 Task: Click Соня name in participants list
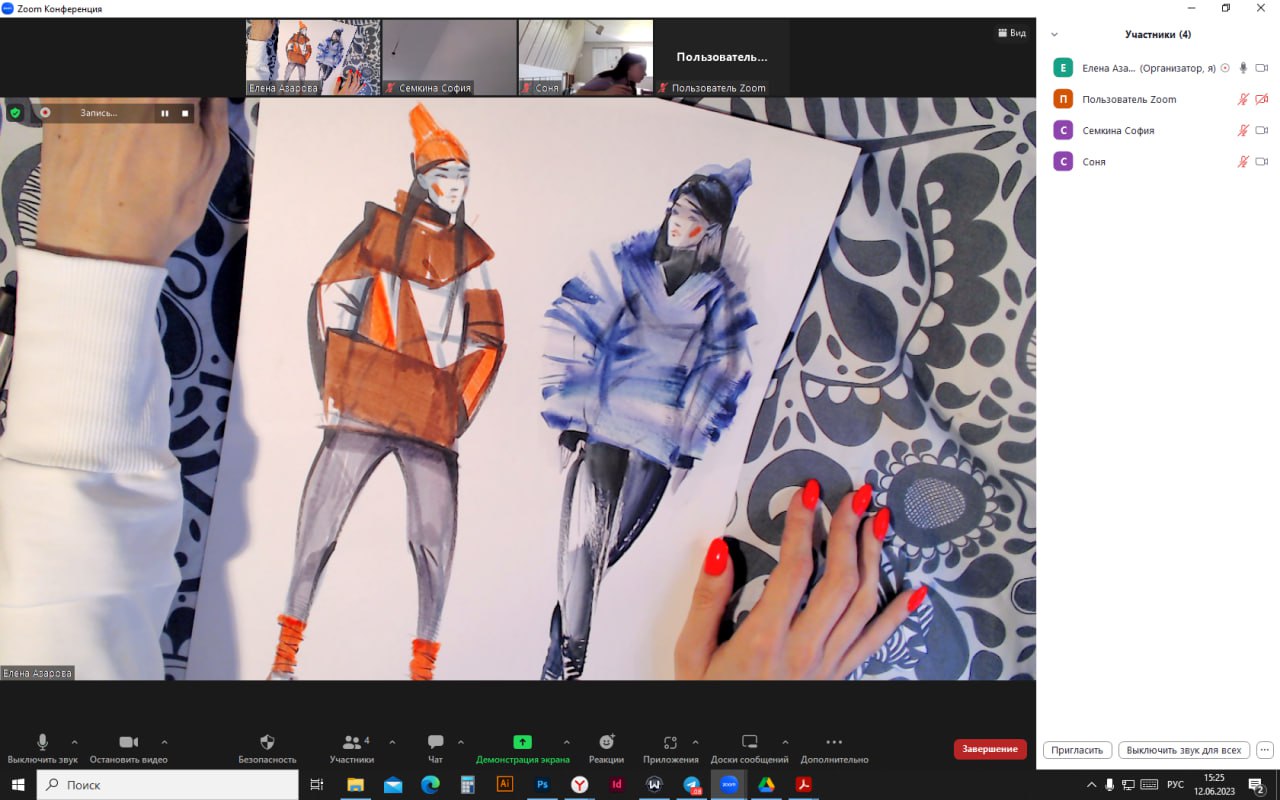(1094, 161)
